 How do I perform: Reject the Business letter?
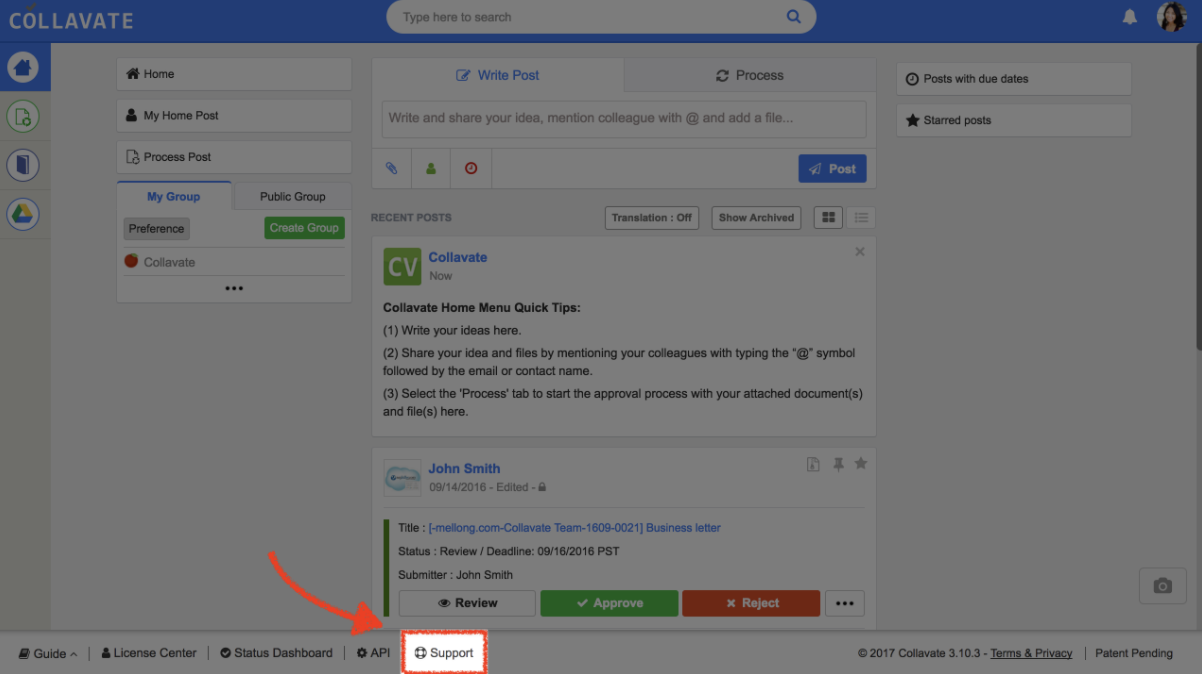[751, 603]
